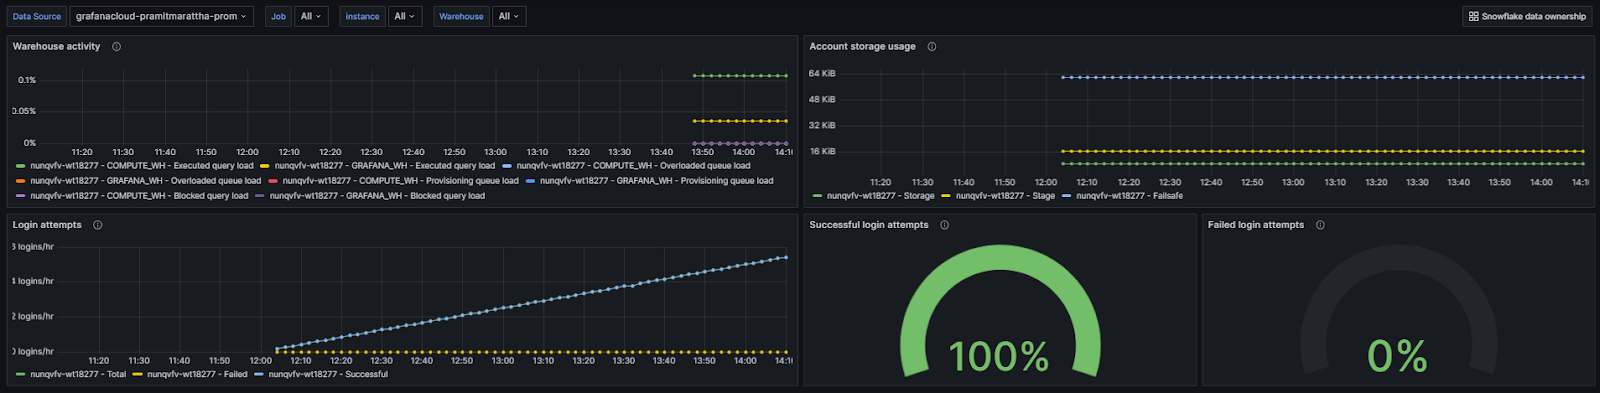Image resolution: width=1600 pixels, height=393 pixels.
Task: Click the 64 KiB axis label
Action: (822, 74)
